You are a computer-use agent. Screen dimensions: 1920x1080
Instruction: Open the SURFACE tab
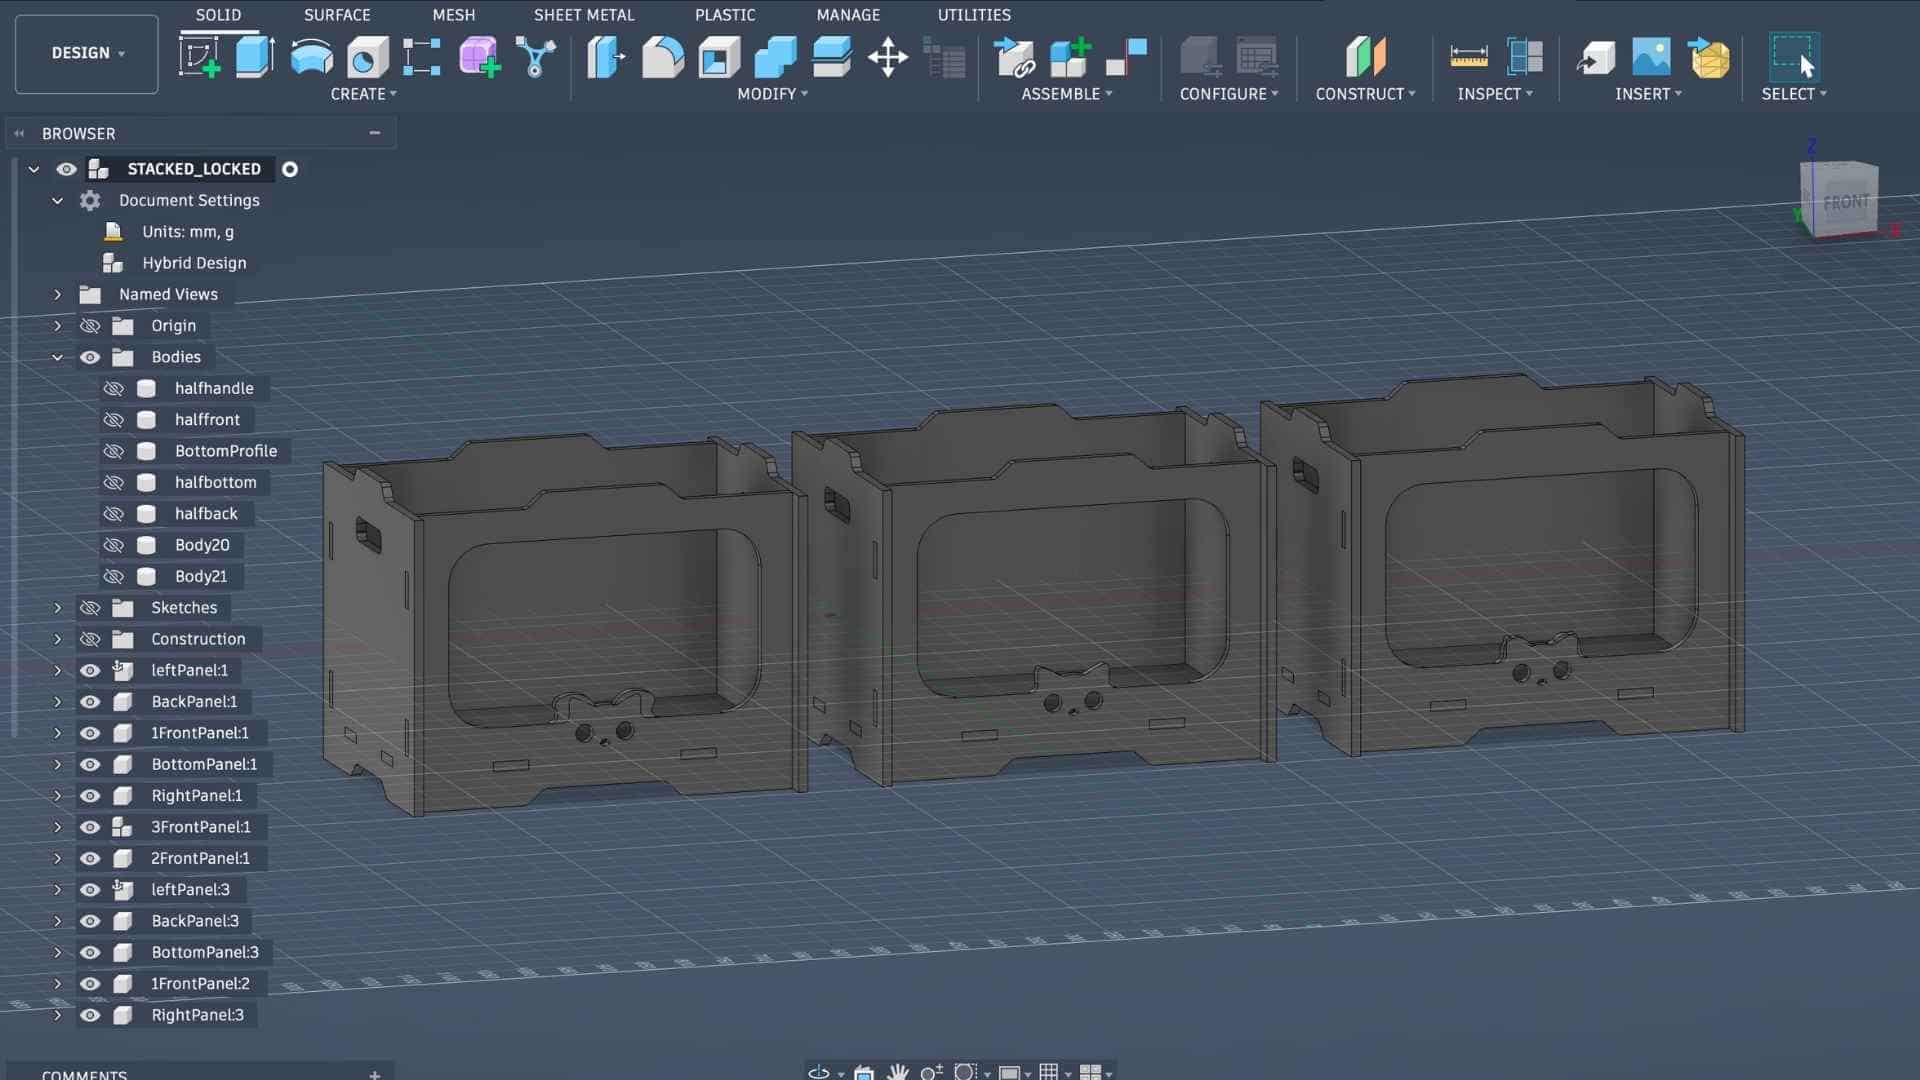point(337,15)
